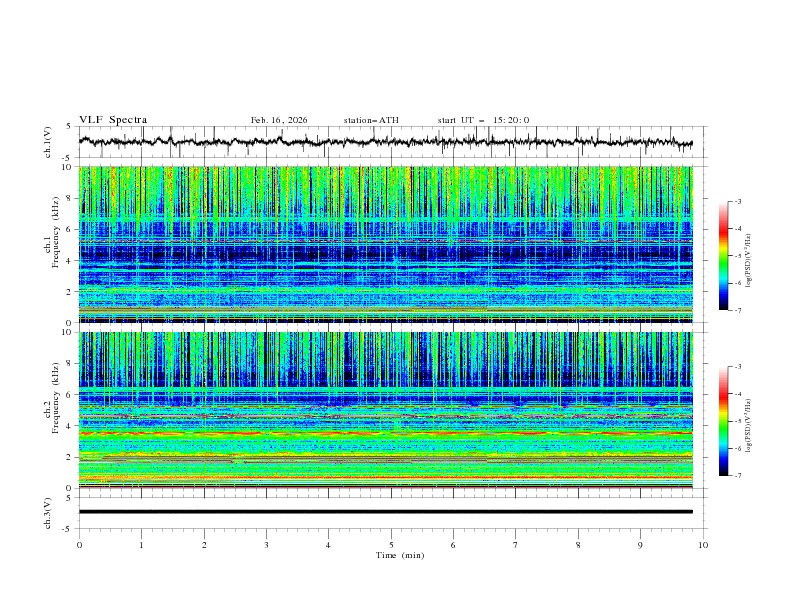
Task: Open the ch.2 spectrogram plot area
Action: coord(386,410)
